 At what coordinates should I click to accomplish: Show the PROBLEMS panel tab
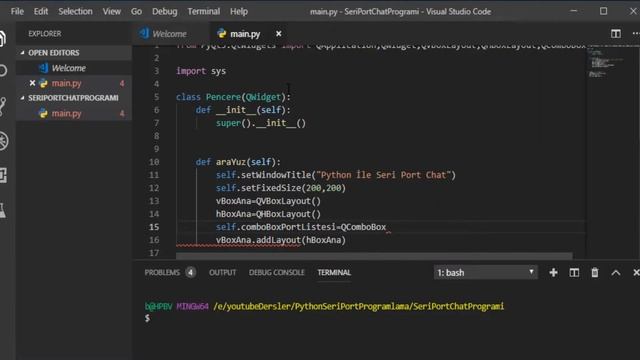pyautogui.click(x=162, y=272)
